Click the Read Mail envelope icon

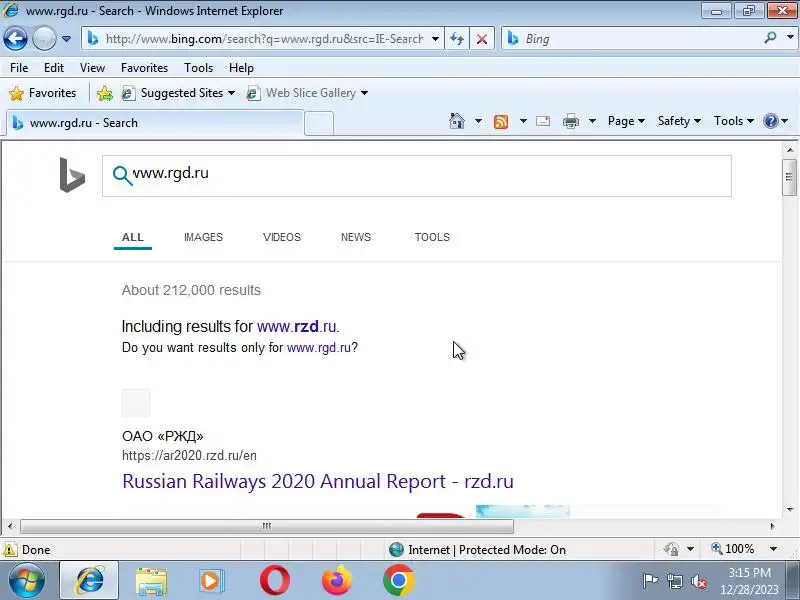(543, 121)
